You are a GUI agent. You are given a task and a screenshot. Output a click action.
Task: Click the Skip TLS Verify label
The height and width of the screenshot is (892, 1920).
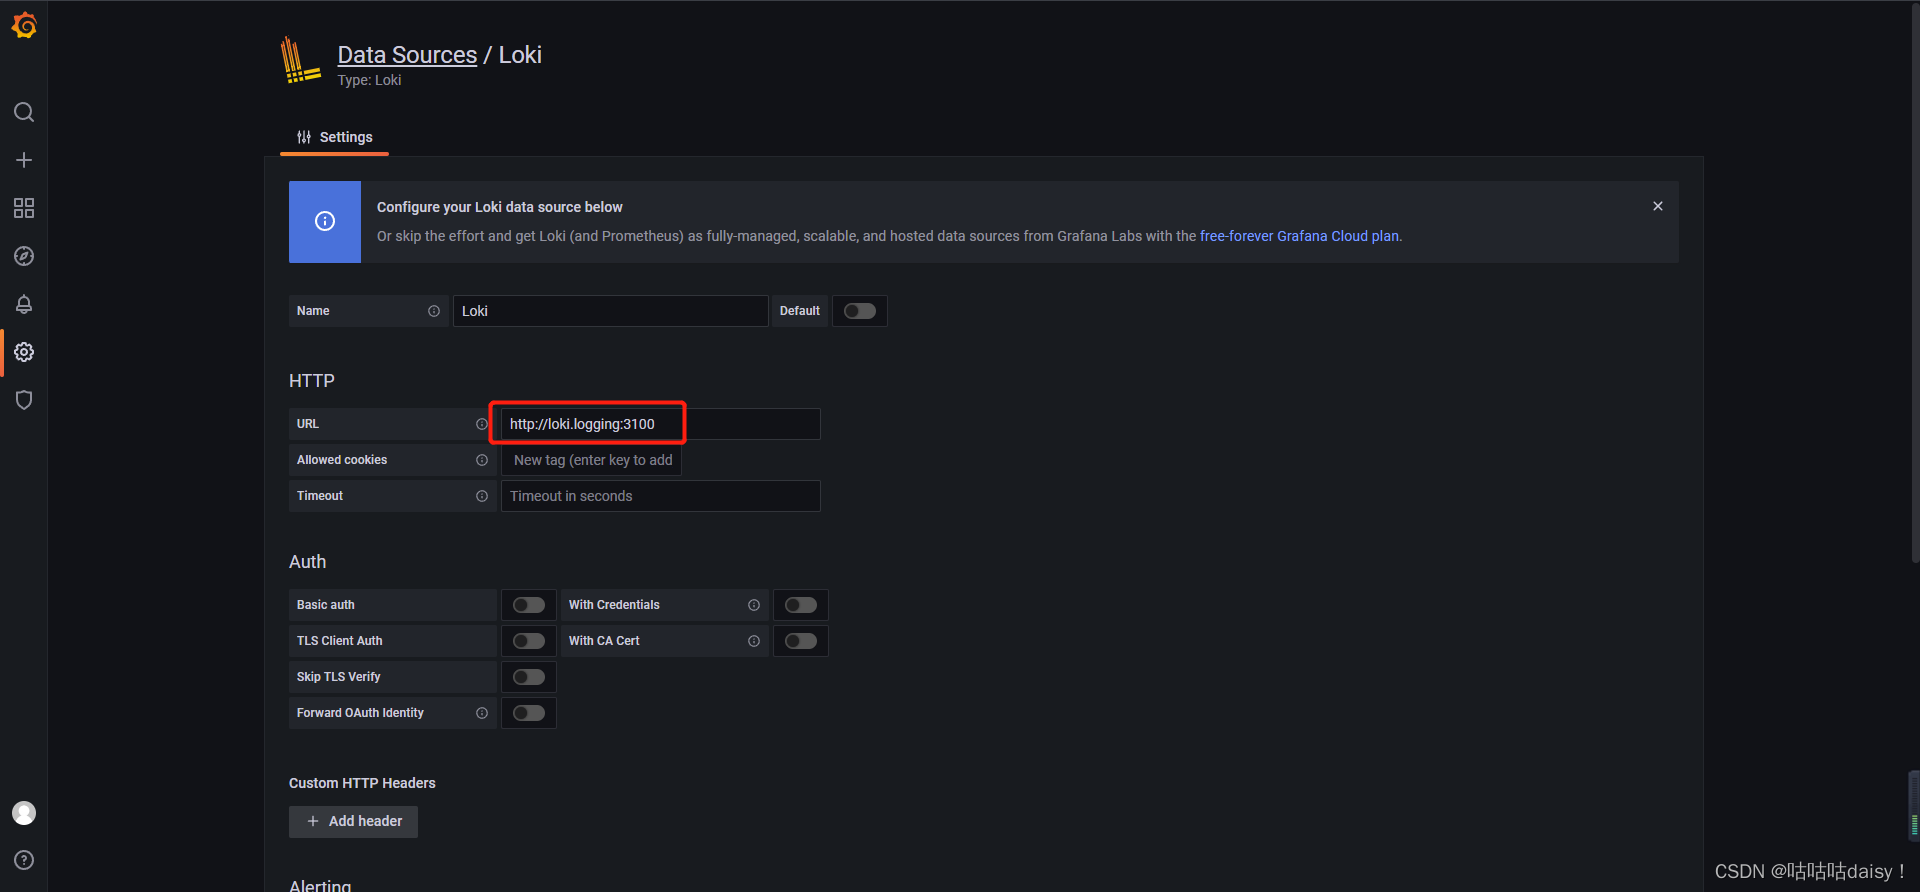[339, 677]
